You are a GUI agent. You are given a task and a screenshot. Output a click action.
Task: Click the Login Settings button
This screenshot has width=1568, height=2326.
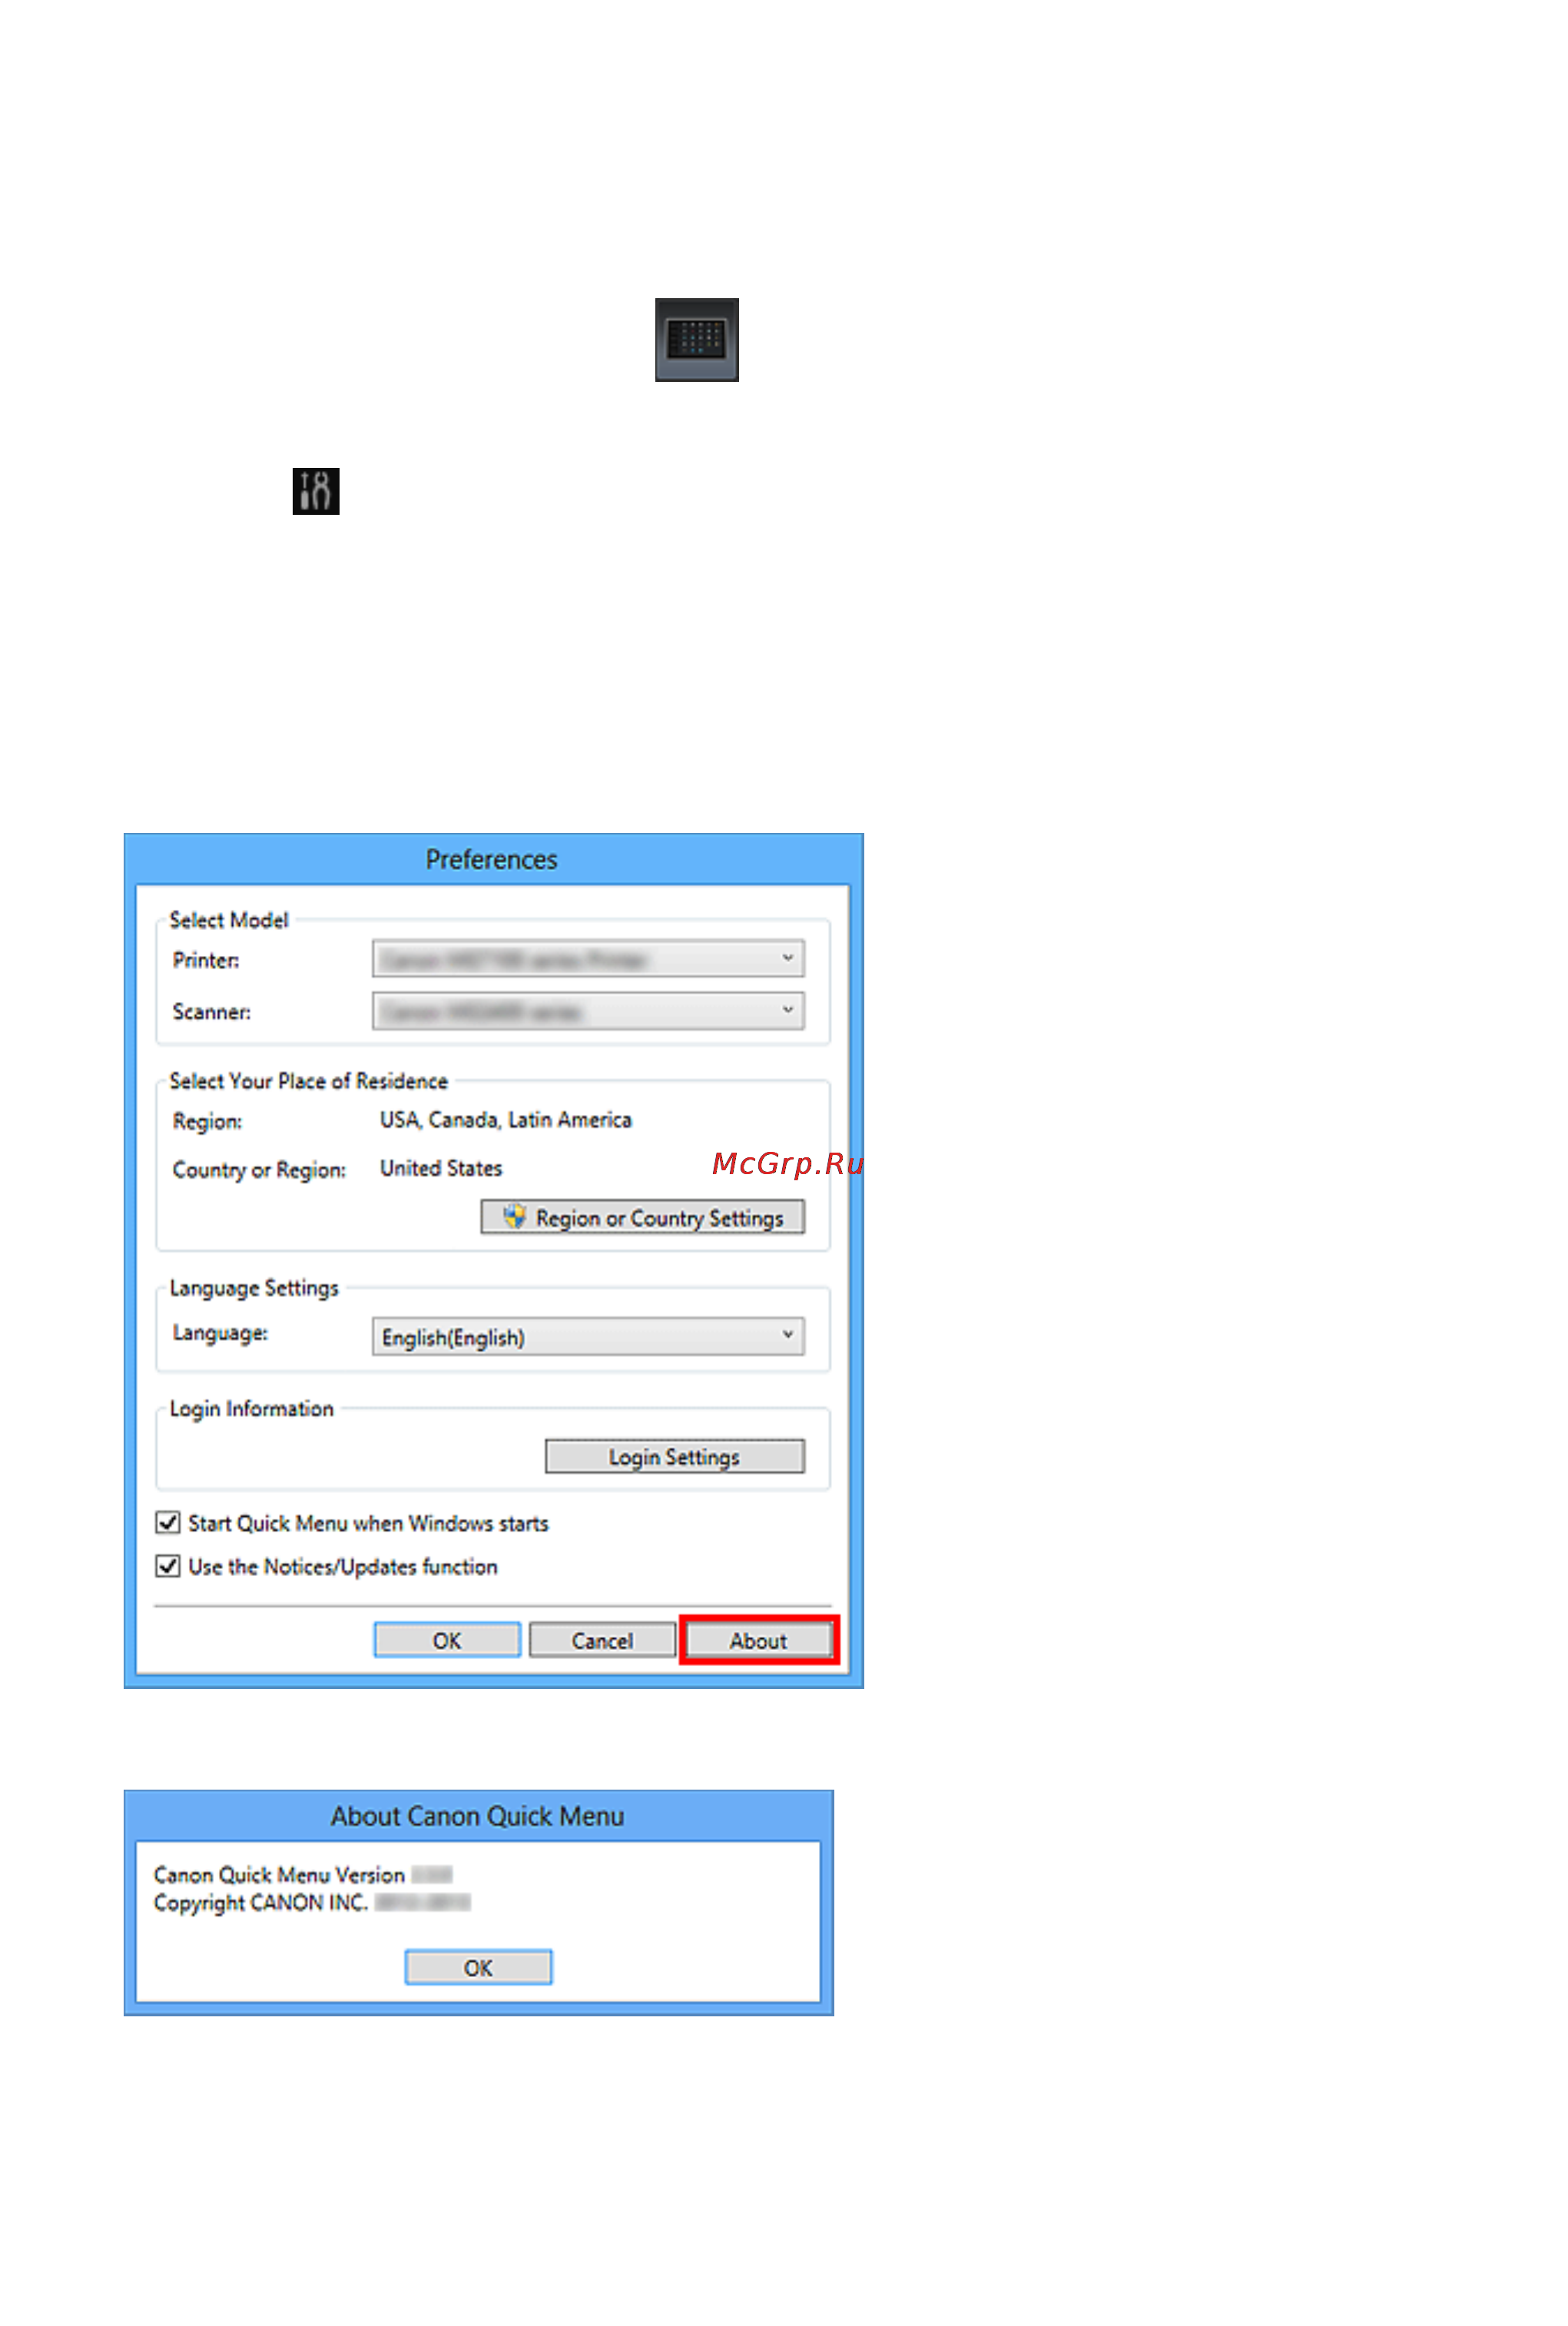674,1456
